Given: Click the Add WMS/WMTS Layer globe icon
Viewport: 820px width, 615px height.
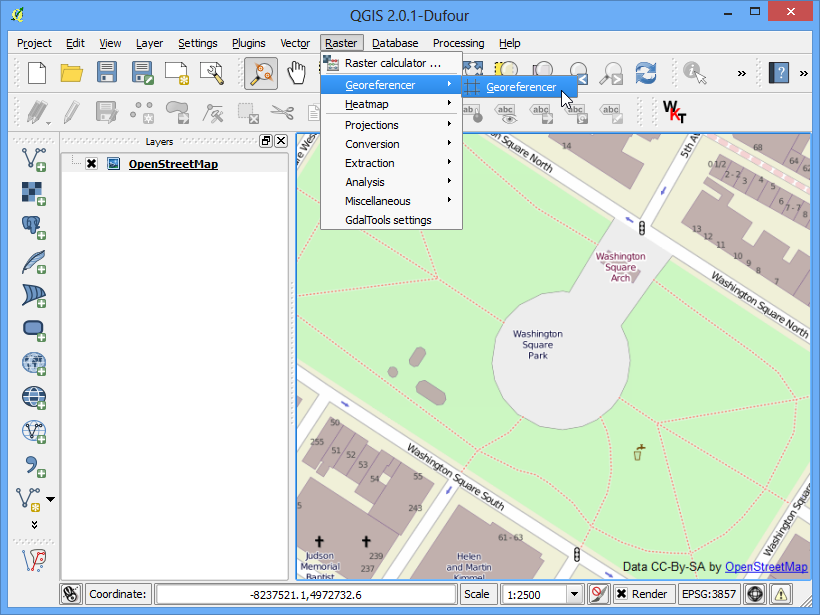Looking at the screenshot, I should [33, 363].
